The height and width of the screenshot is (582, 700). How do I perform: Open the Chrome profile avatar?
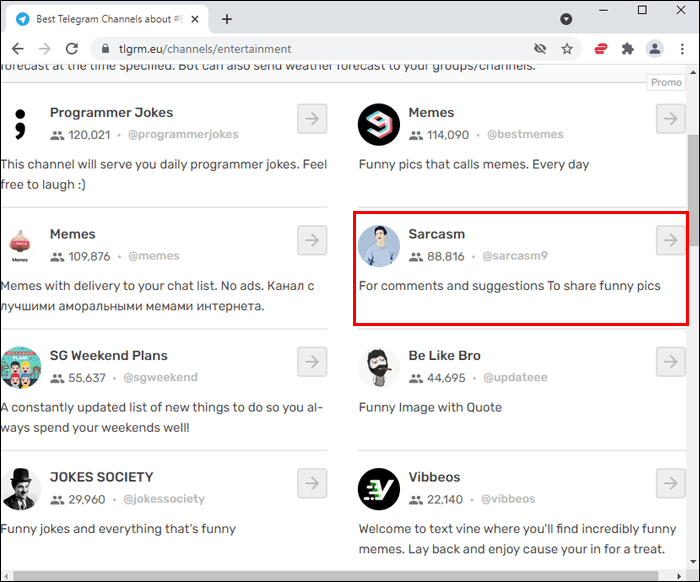pos(655,49)
